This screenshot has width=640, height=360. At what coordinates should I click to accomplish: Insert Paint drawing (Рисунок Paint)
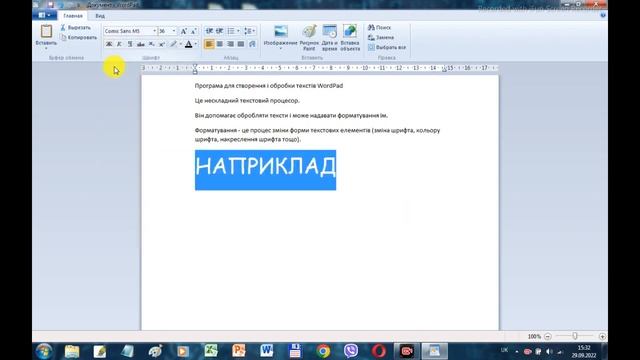[309, 38]
